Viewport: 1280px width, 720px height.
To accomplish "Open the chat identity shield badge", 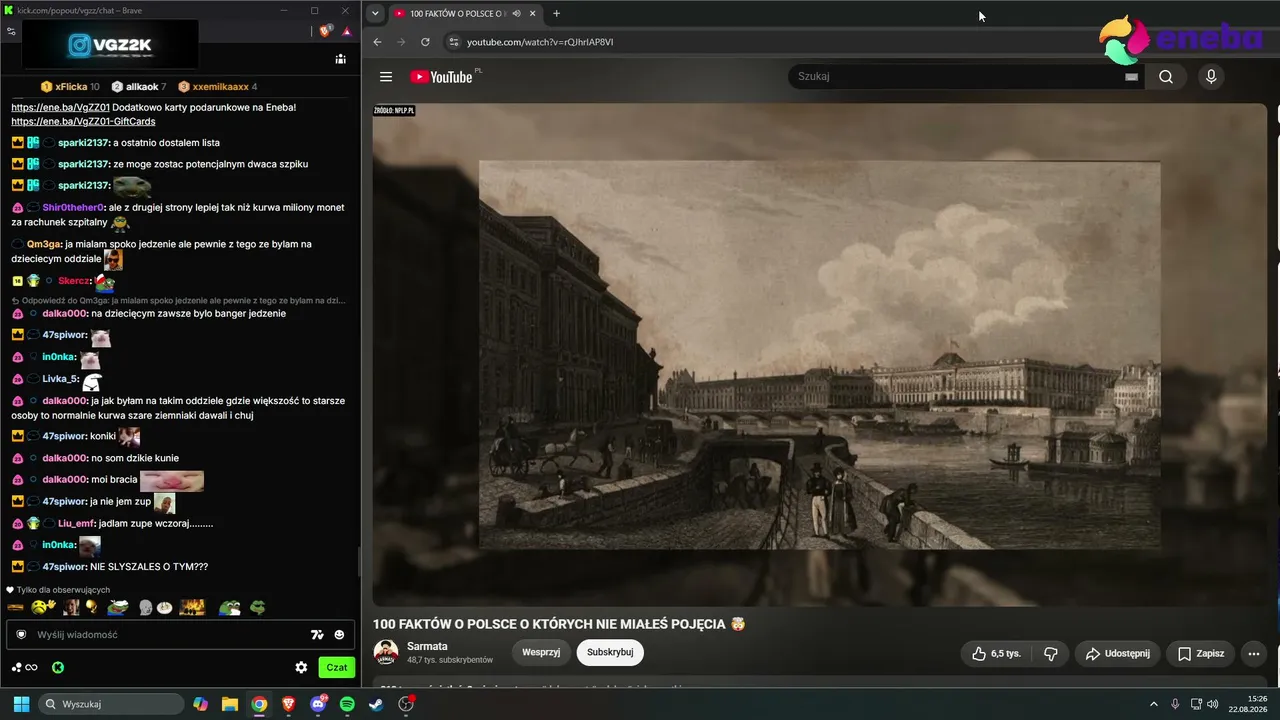I will tap(21, 635).
